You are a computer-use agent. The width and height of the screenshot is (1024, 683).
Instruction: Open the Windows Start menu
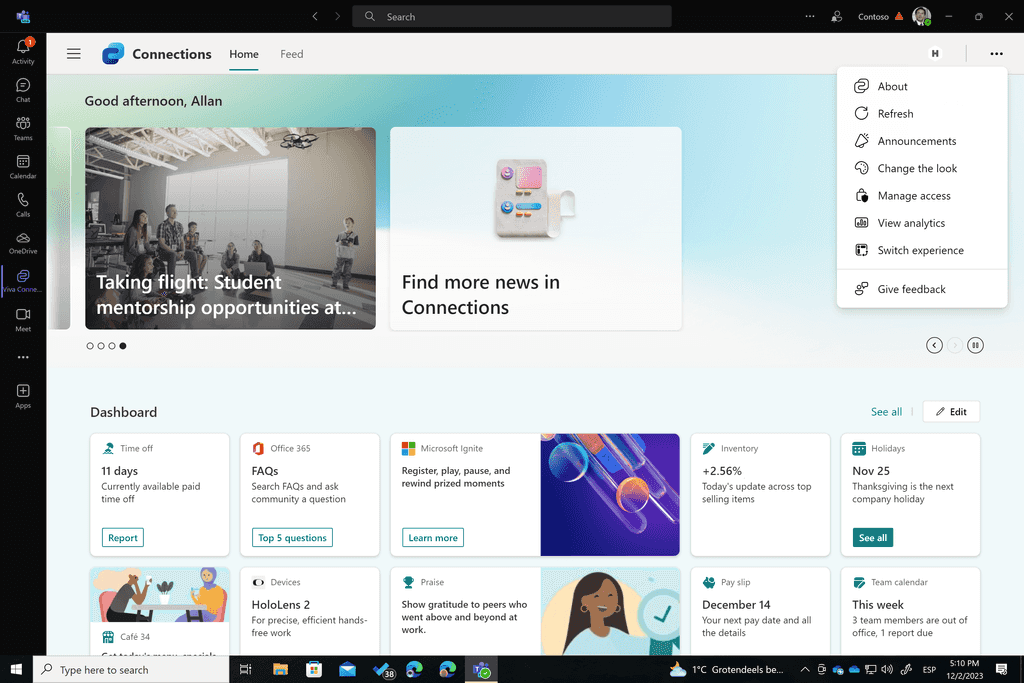[16, 669]
